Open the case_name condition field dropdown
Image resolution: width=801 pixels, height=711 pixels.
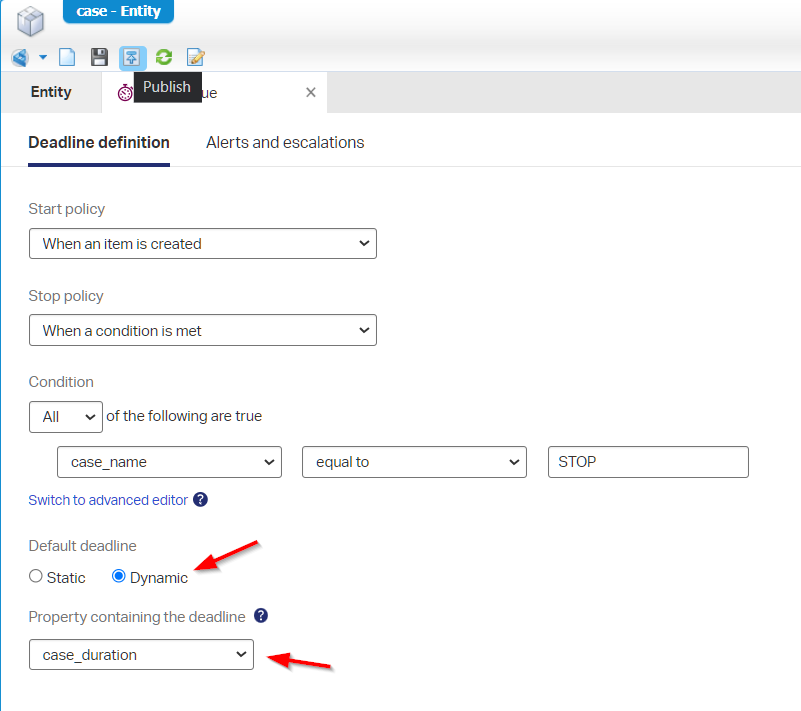169,462
